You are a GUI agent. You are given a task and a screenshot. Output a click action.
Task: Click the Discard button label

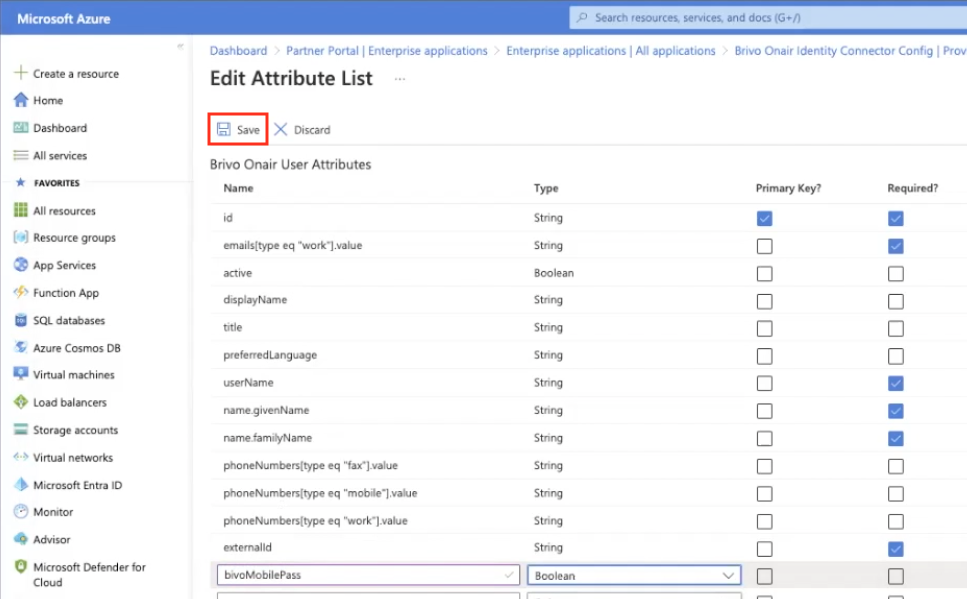(312, 130)
